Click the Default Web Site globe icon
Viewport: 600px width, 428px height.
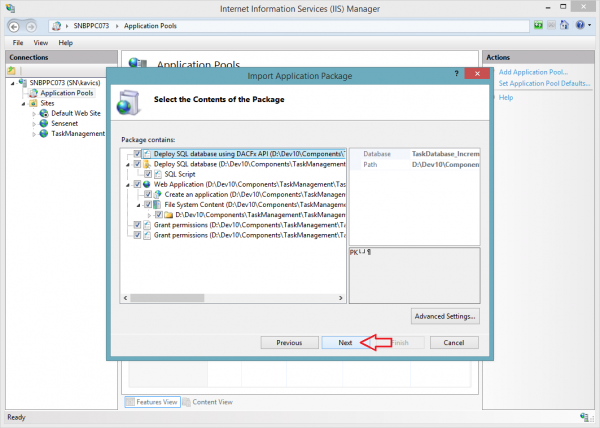click(x=44, y=113)
